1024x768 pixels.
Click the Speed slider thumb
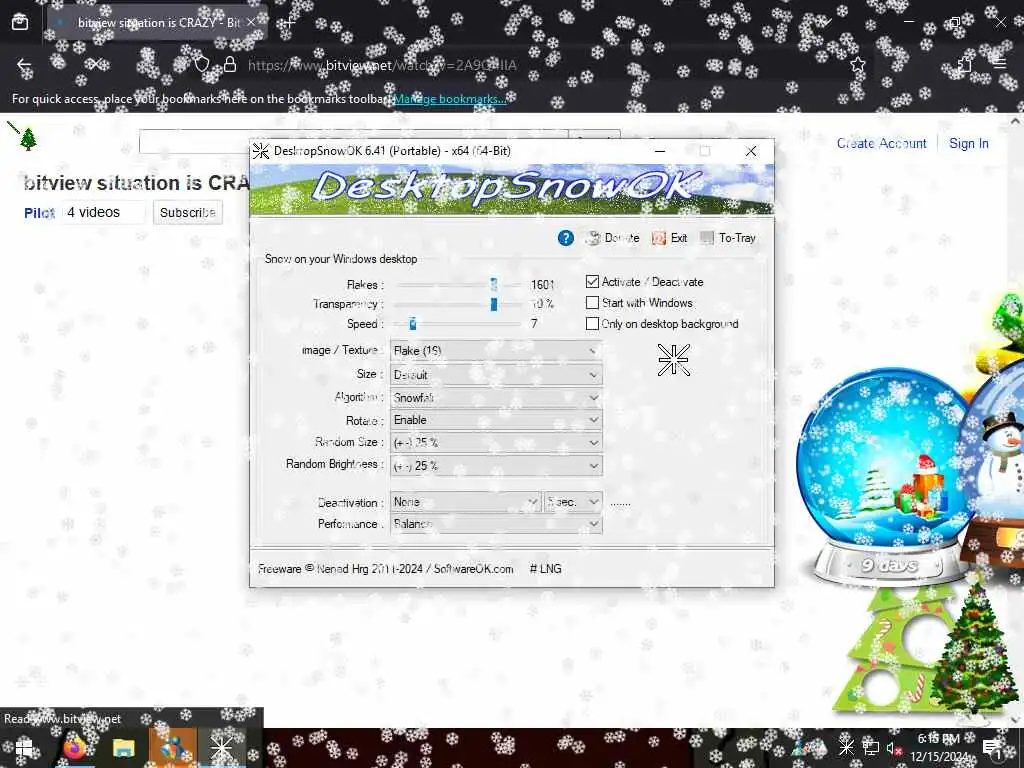point(412,323)
